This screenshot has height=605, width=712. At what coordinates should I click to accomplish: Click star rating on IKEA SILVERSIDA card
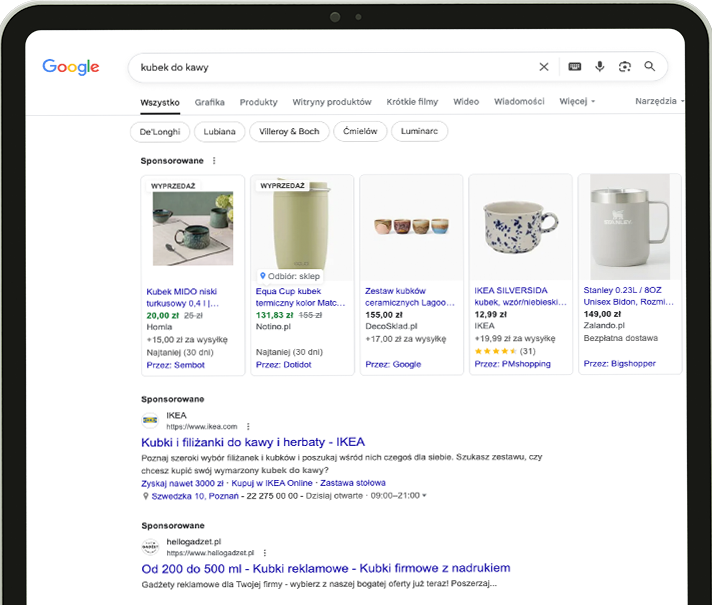pyautogui.click(x=495, y=351)
